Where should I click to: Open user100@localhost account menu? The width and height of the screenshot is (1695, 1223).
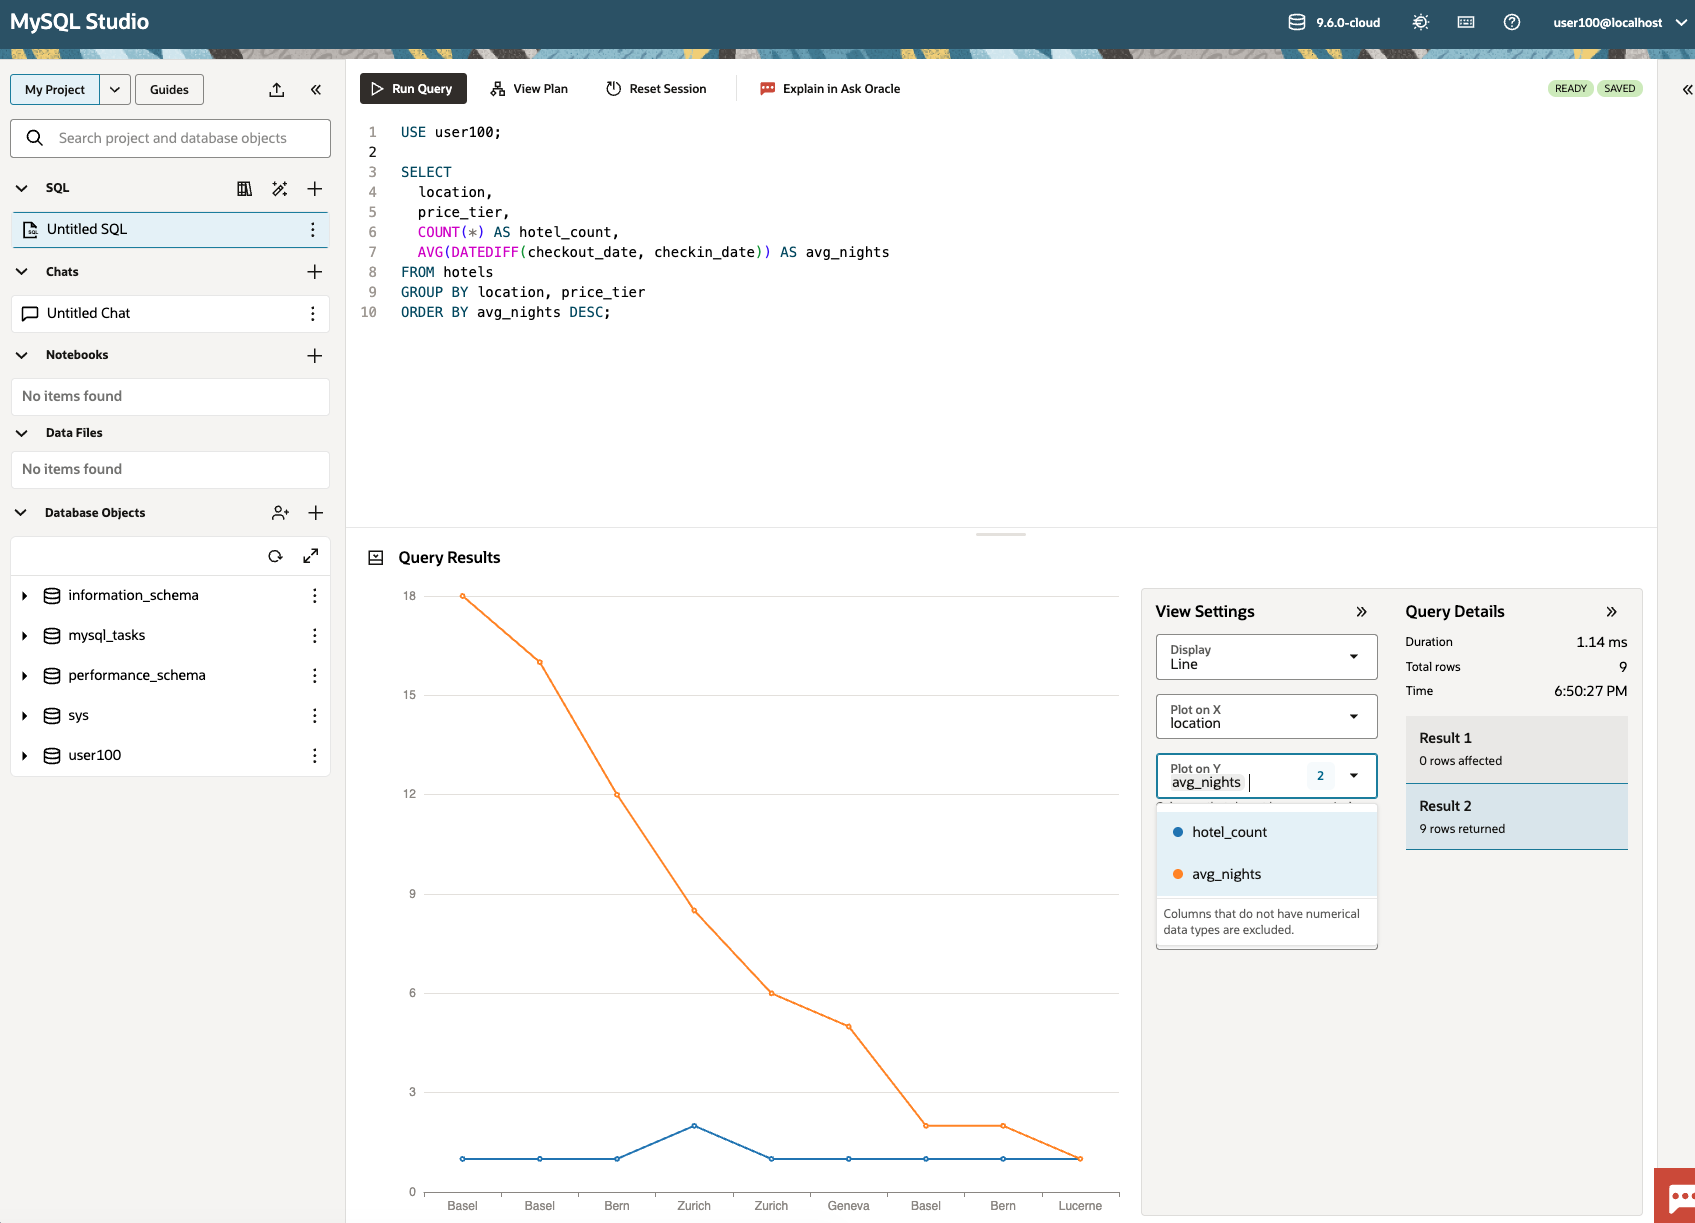click(x=1620, y=22)
